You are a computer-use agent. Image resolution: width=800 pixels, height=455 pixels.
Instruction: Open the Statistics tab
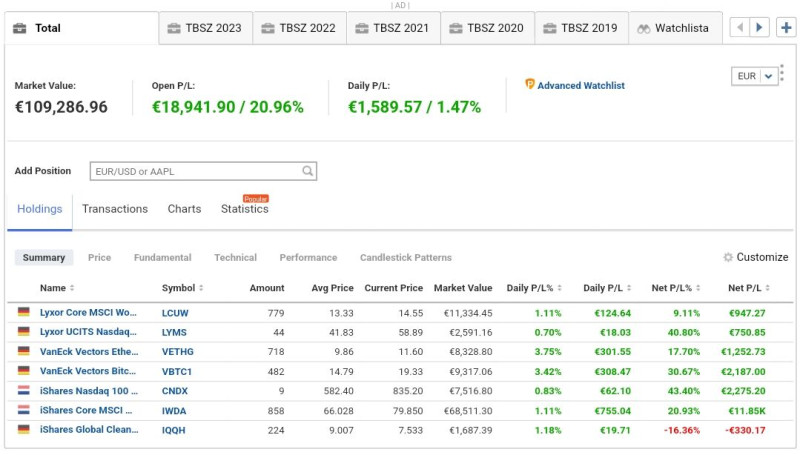pos(244,209)
